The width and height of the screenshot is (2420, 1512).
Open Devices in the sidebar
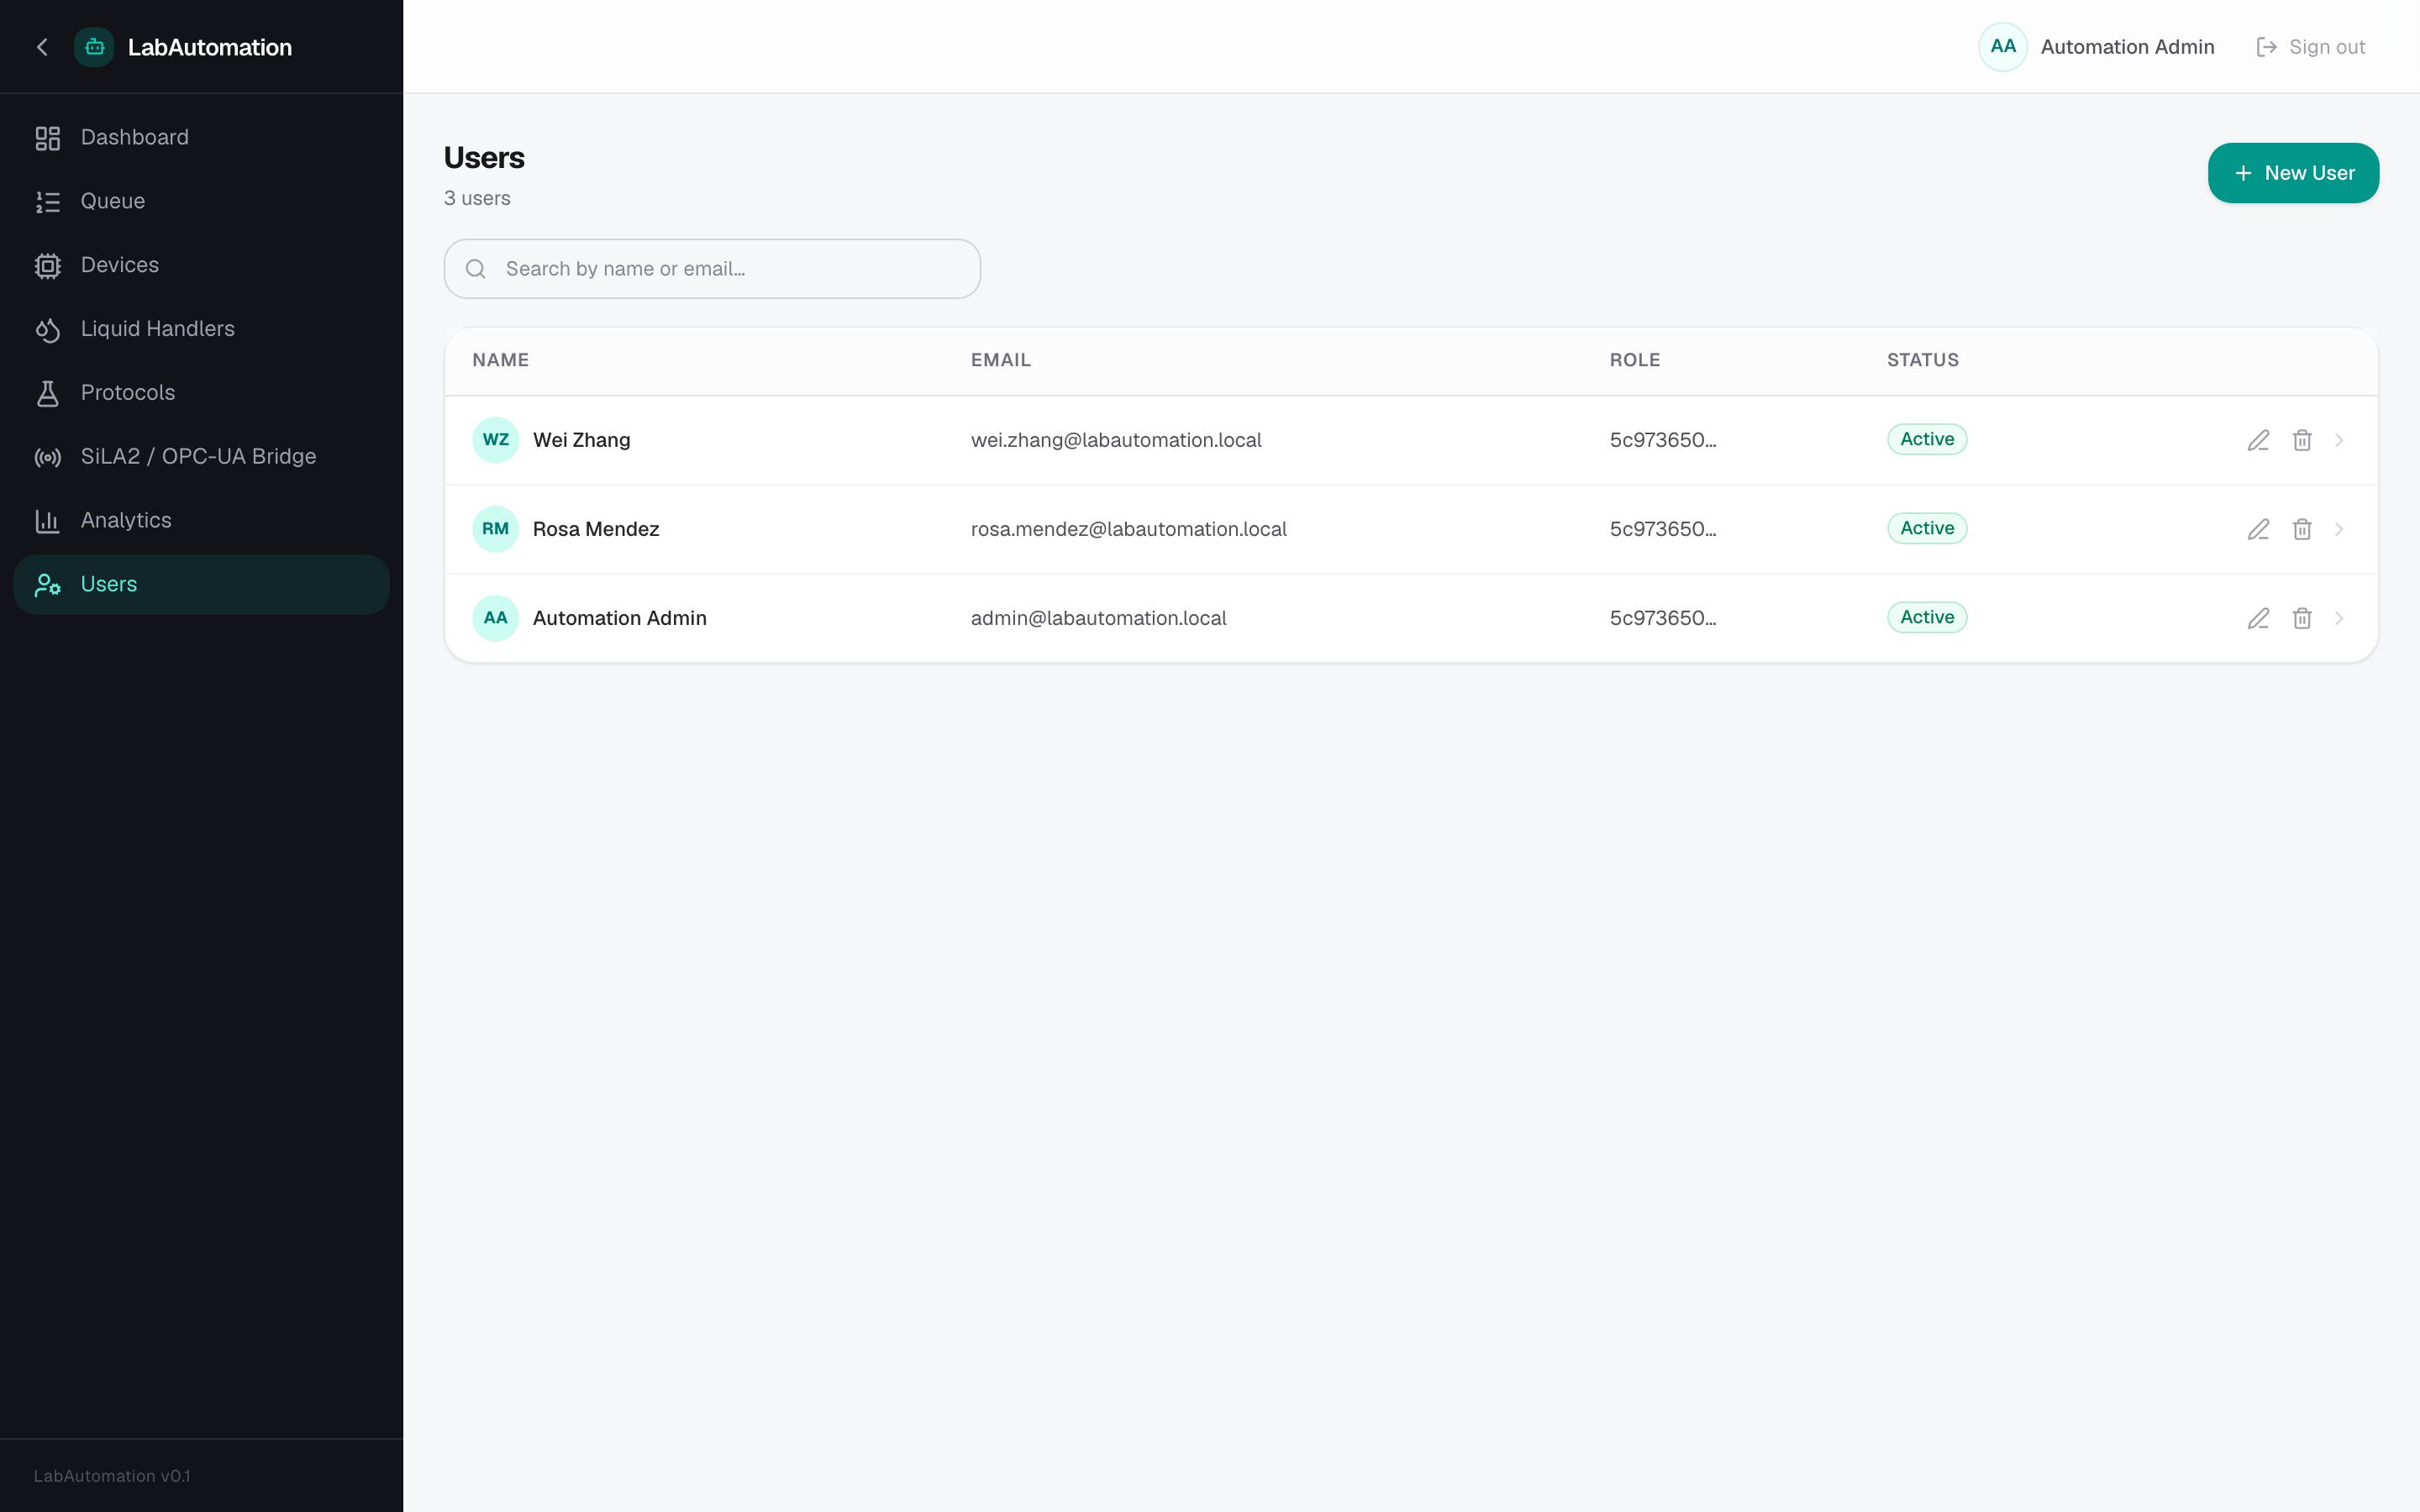click(x=201, y=265)
